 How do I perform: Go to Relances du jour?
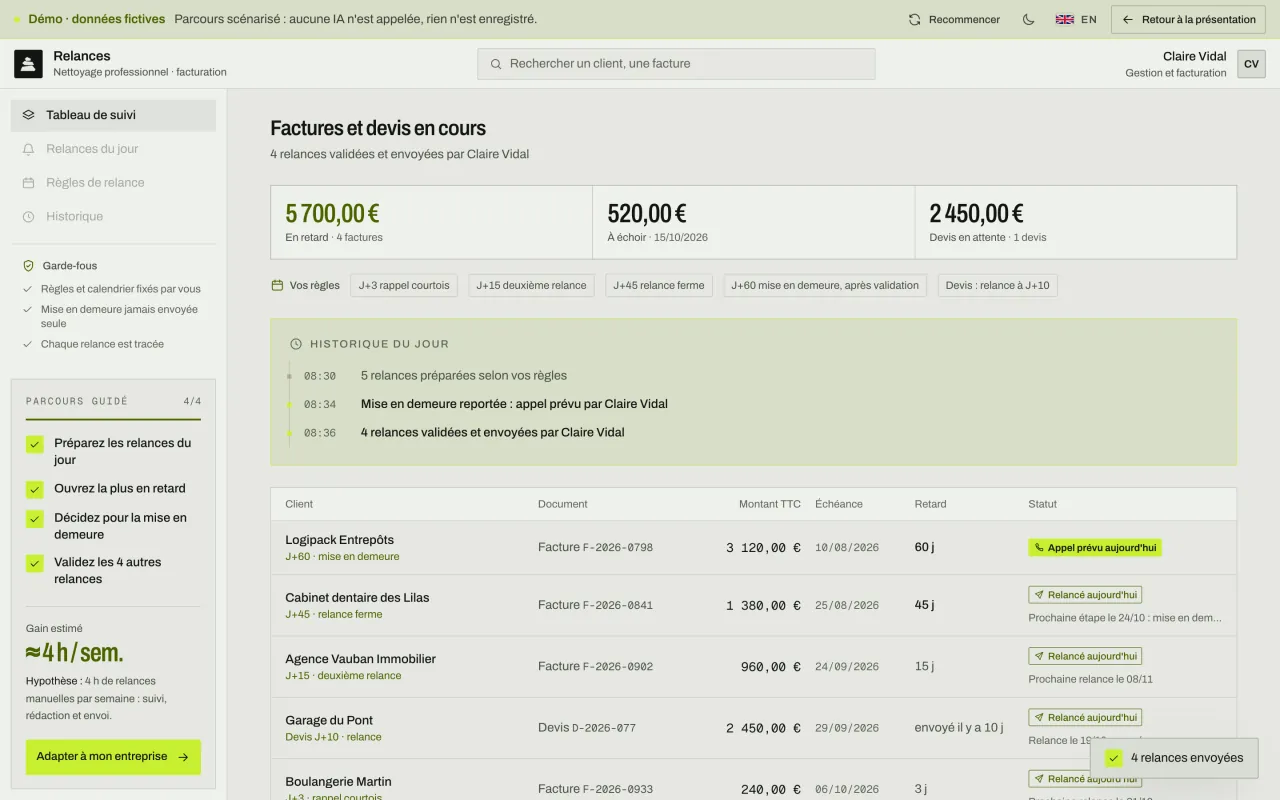[x=113, y=149]
